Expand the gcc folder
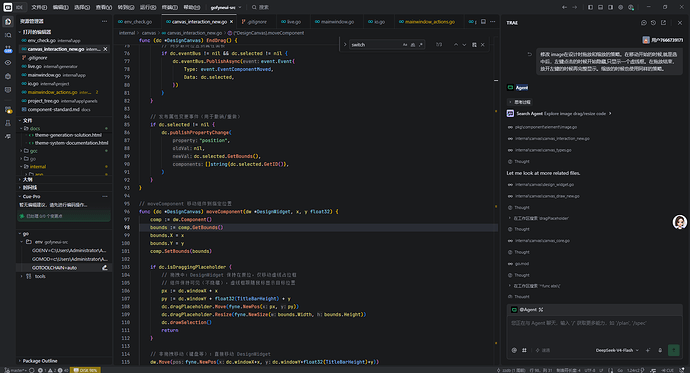 33,151
